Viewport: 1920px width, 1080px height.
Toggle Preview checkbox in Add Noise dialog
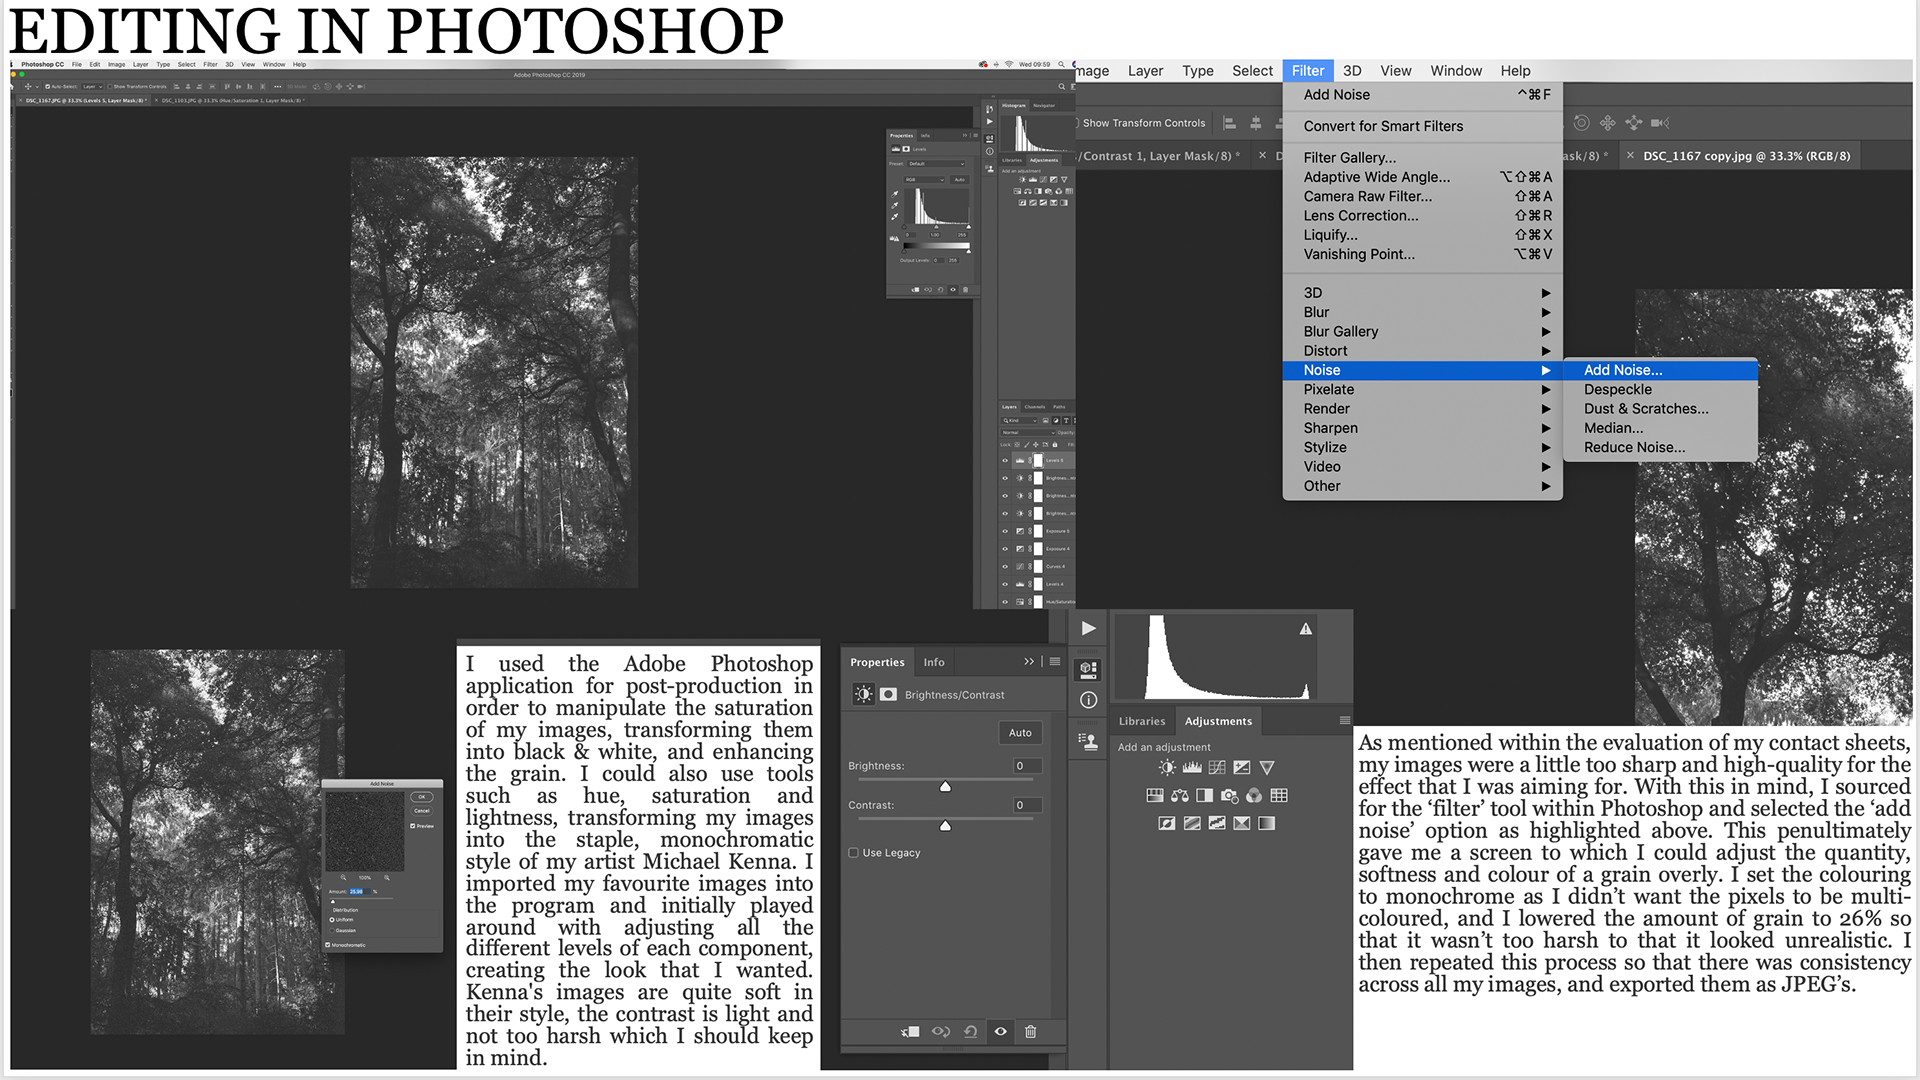click(413, 826)
